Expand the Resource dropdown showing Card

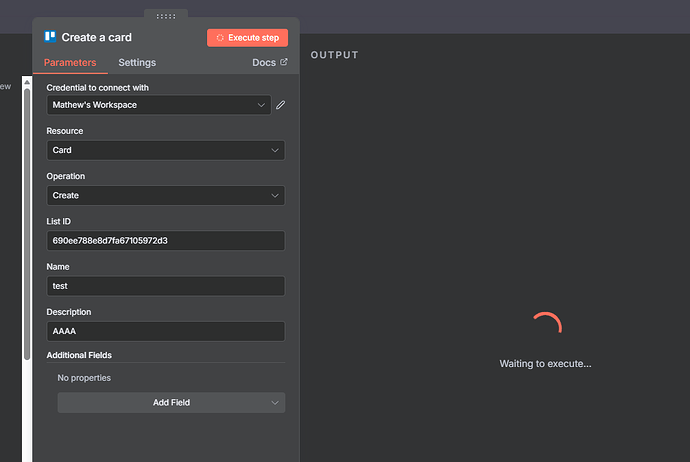(x=165, y=150)
